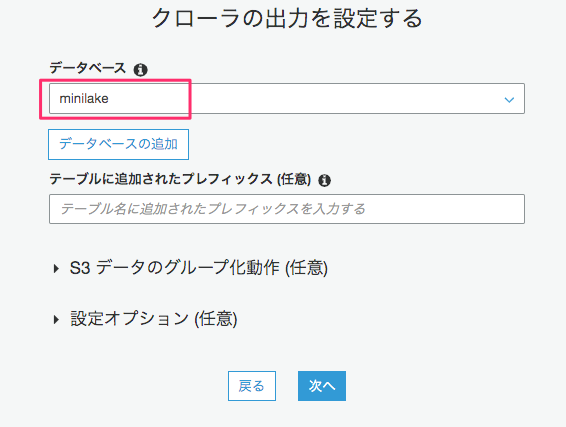Click the table prefix input field

tap(287, 209)
